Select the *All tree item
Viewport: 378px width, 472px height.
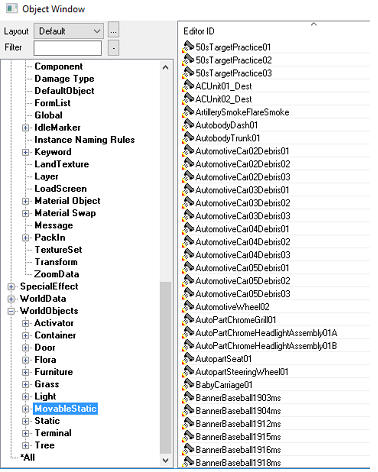click(x=27, y=457)
